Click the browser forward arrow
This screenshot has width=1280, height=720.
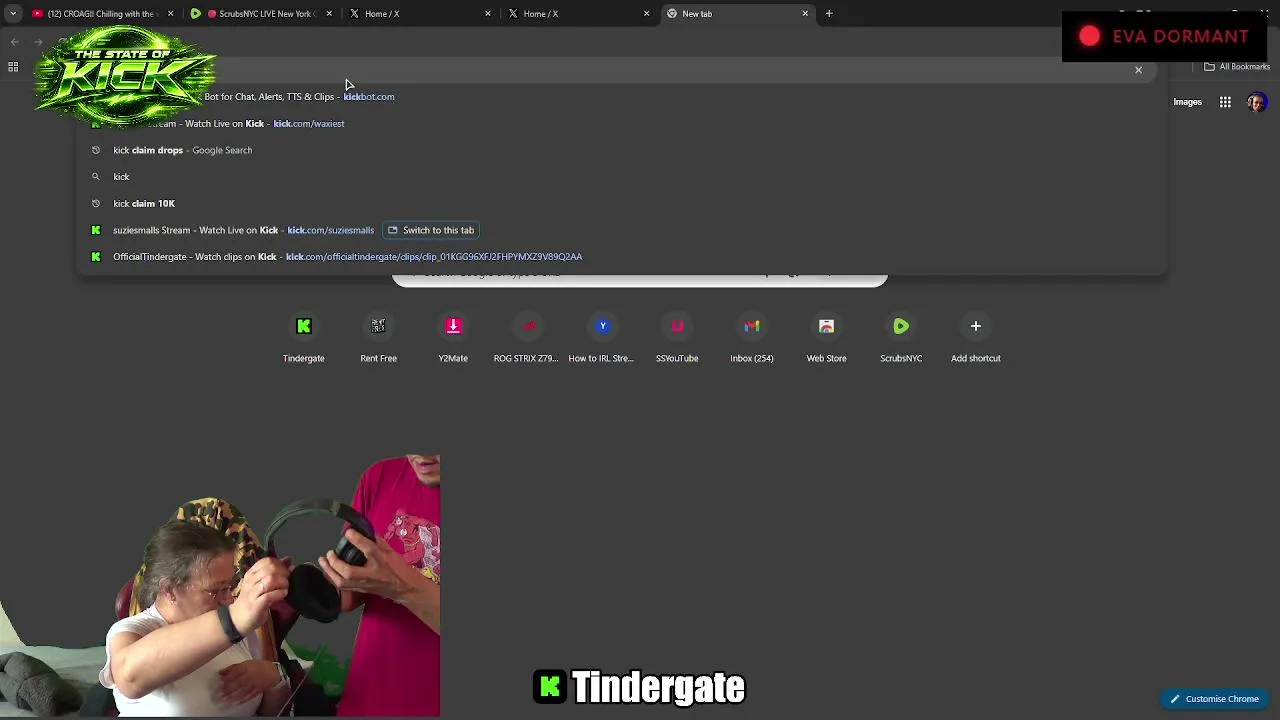(x=38, y=41)
